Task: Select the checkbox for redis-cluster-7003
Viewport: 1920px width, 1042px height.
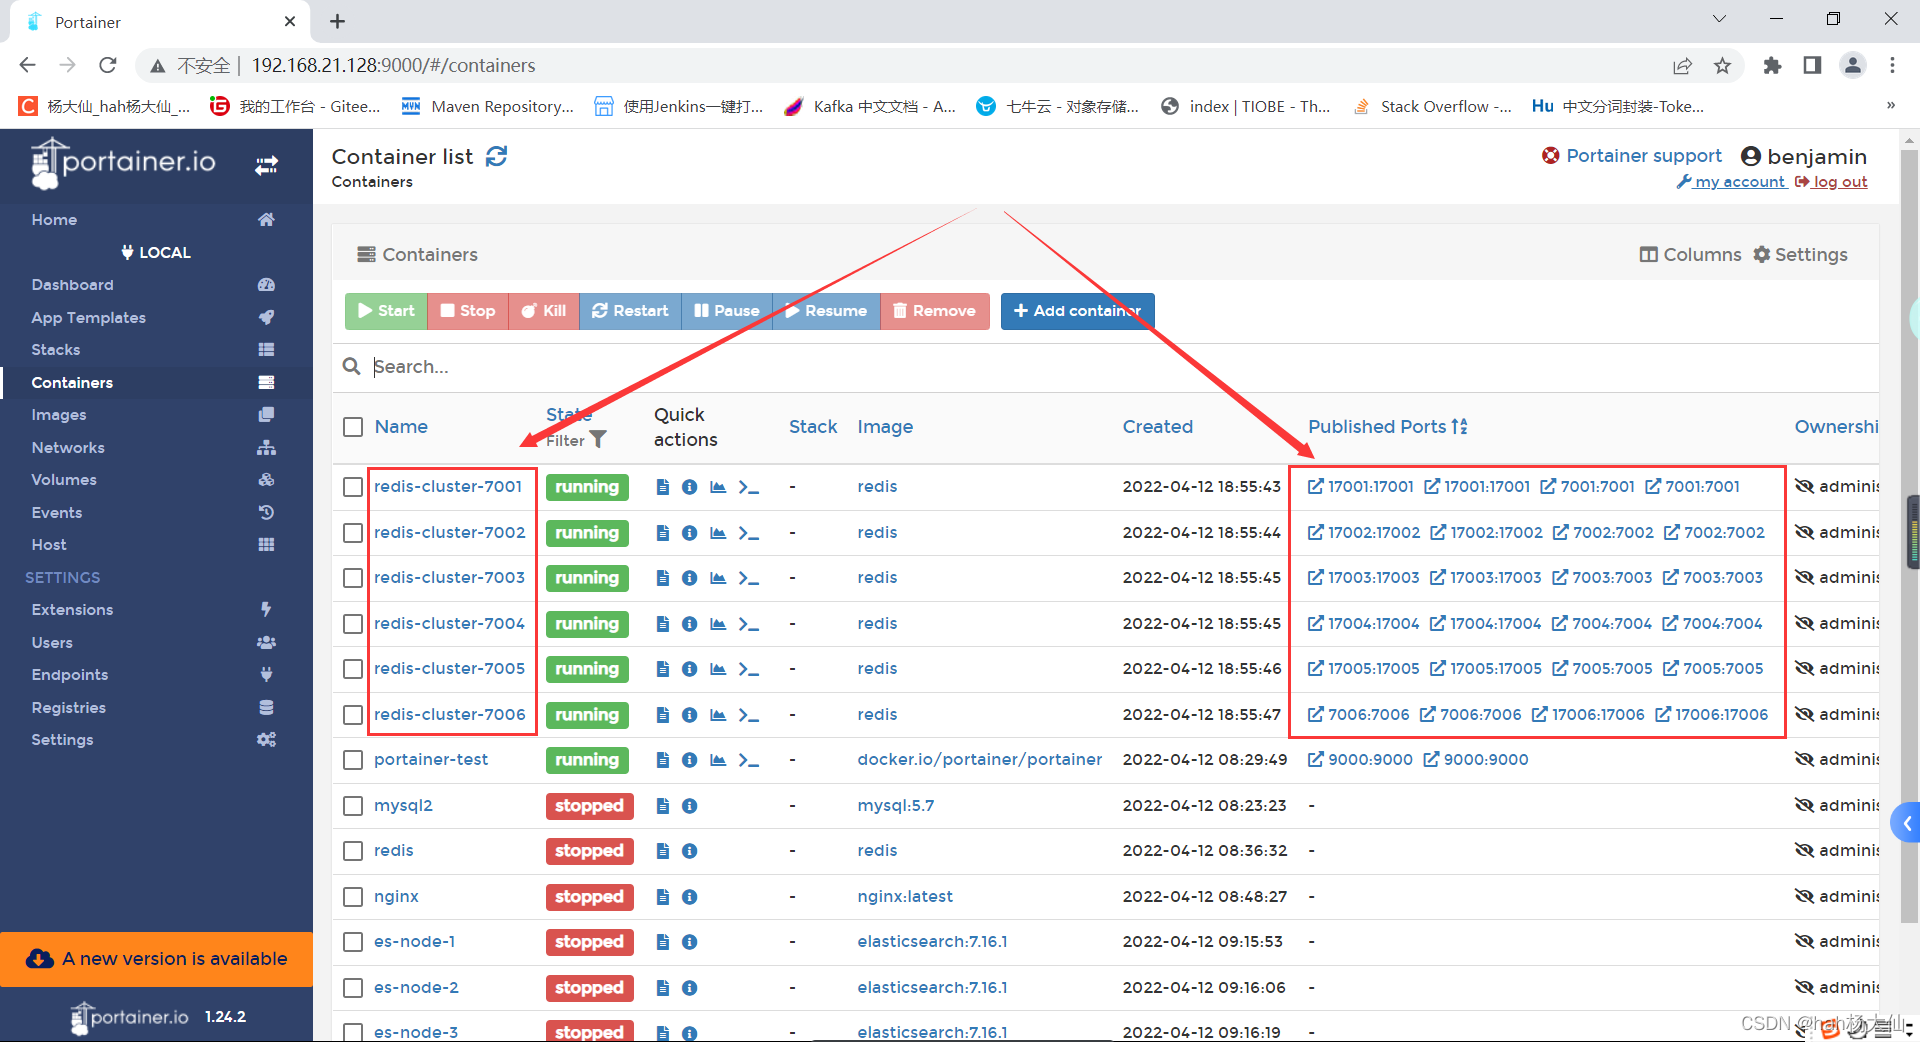Action: (x=352, y=578)
